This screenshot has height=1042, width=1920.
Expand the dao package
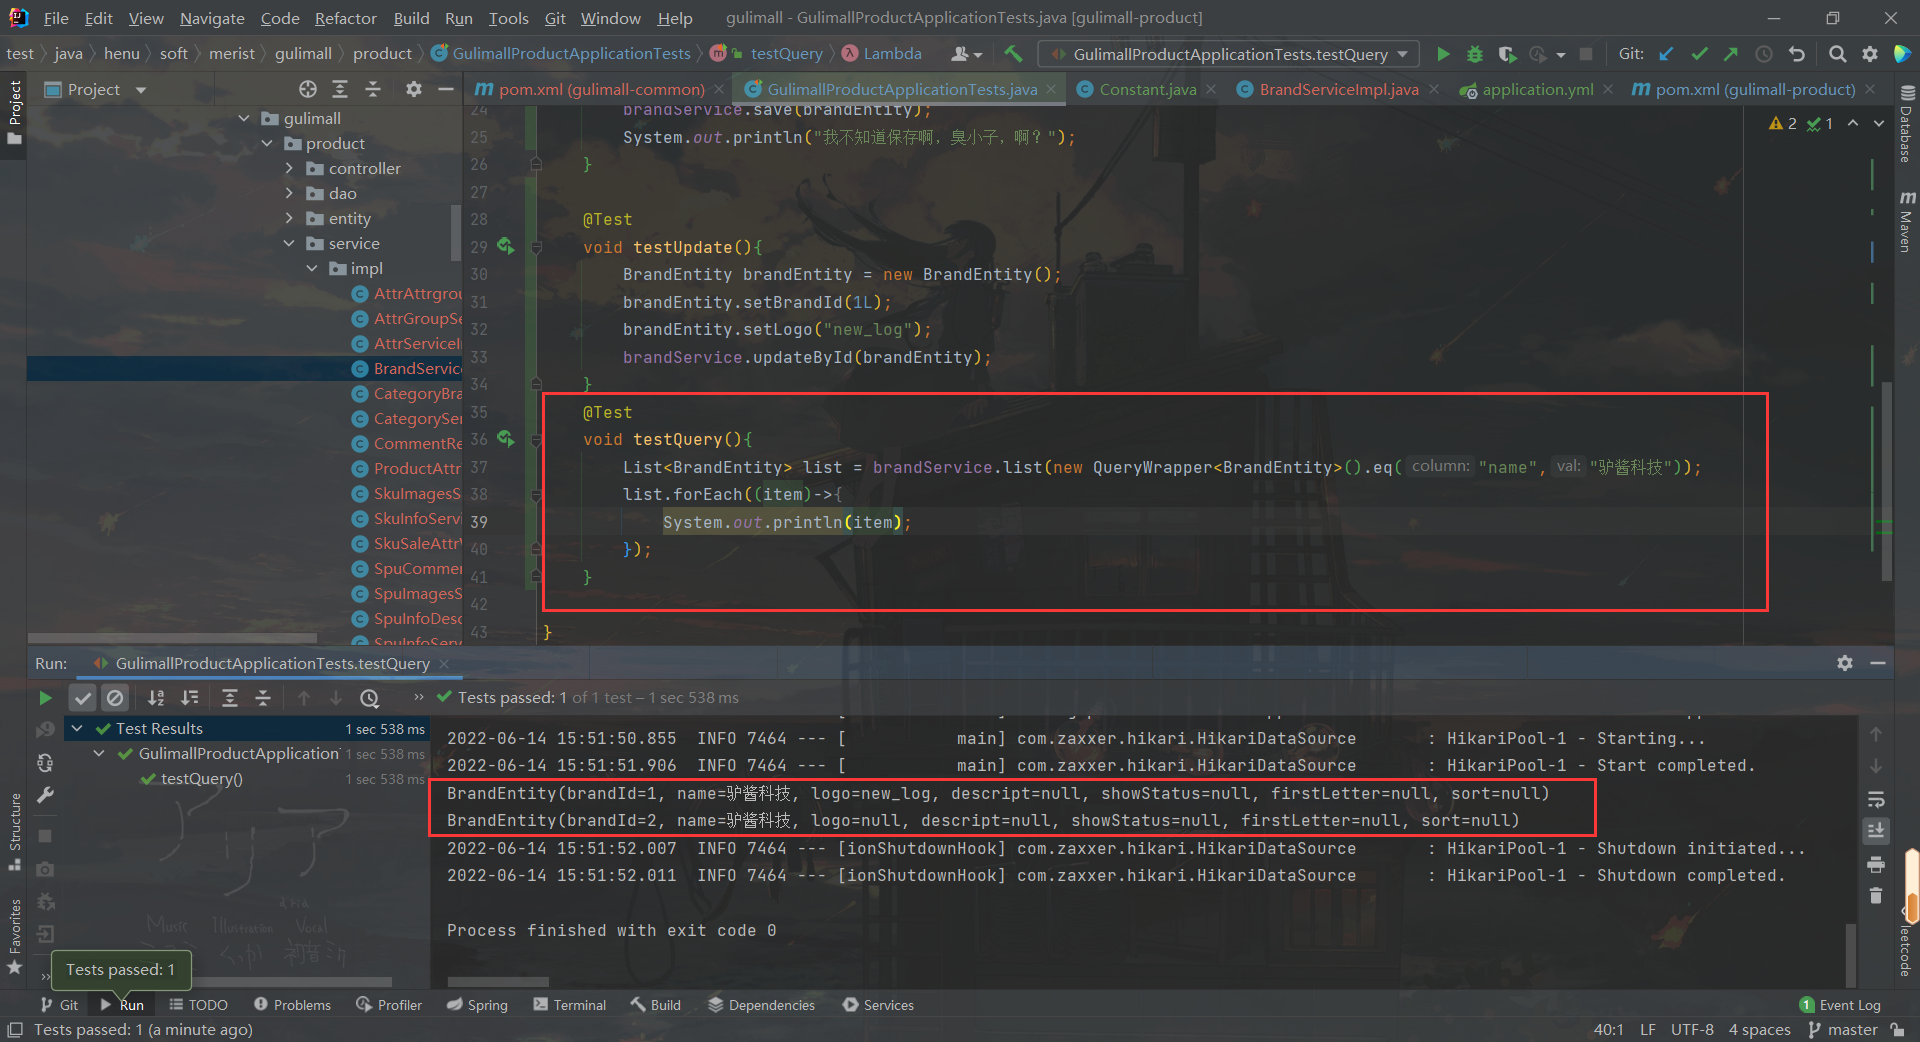pos(290,193)
